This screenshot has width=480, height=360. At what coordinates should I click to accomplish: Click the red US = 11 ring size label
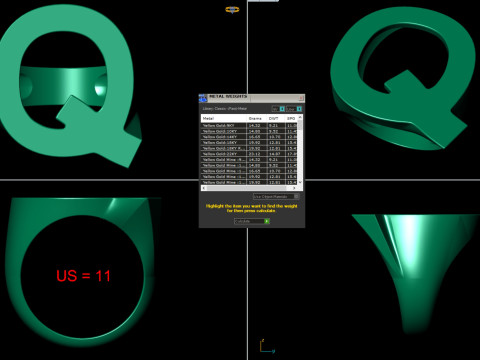pos(83,276)
